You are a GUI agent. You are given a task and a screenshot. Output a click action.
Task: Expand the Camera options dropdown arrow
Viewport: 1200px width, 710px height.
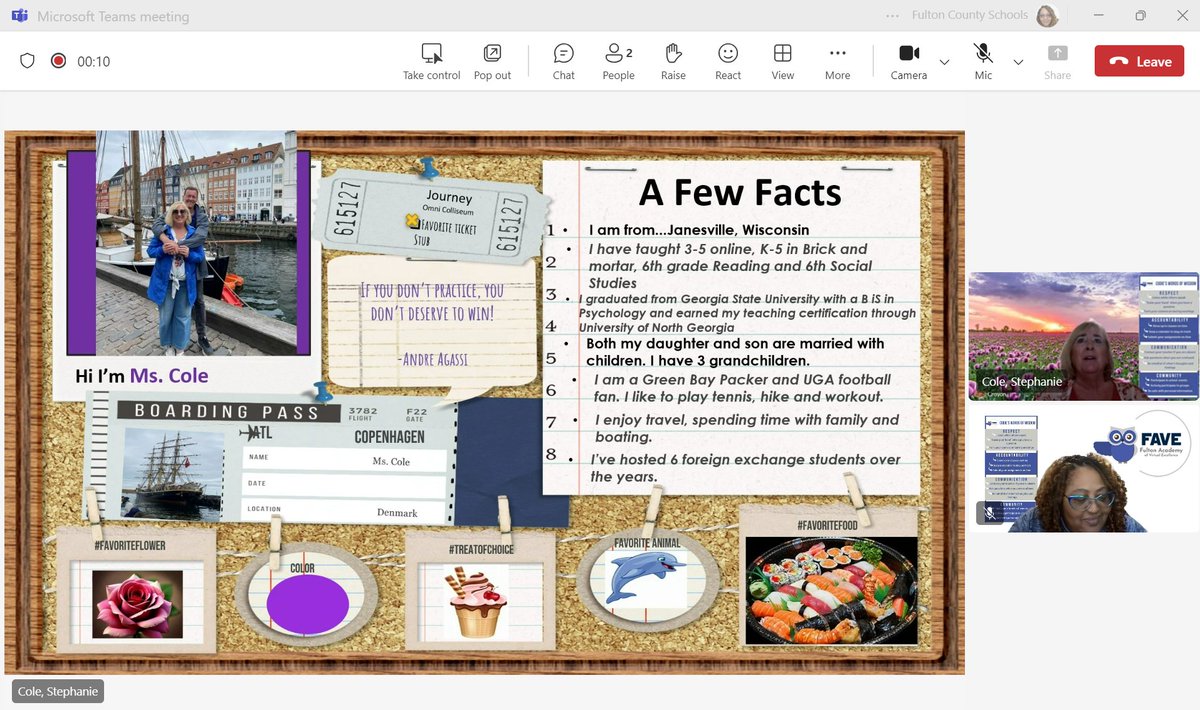point(944,62)
